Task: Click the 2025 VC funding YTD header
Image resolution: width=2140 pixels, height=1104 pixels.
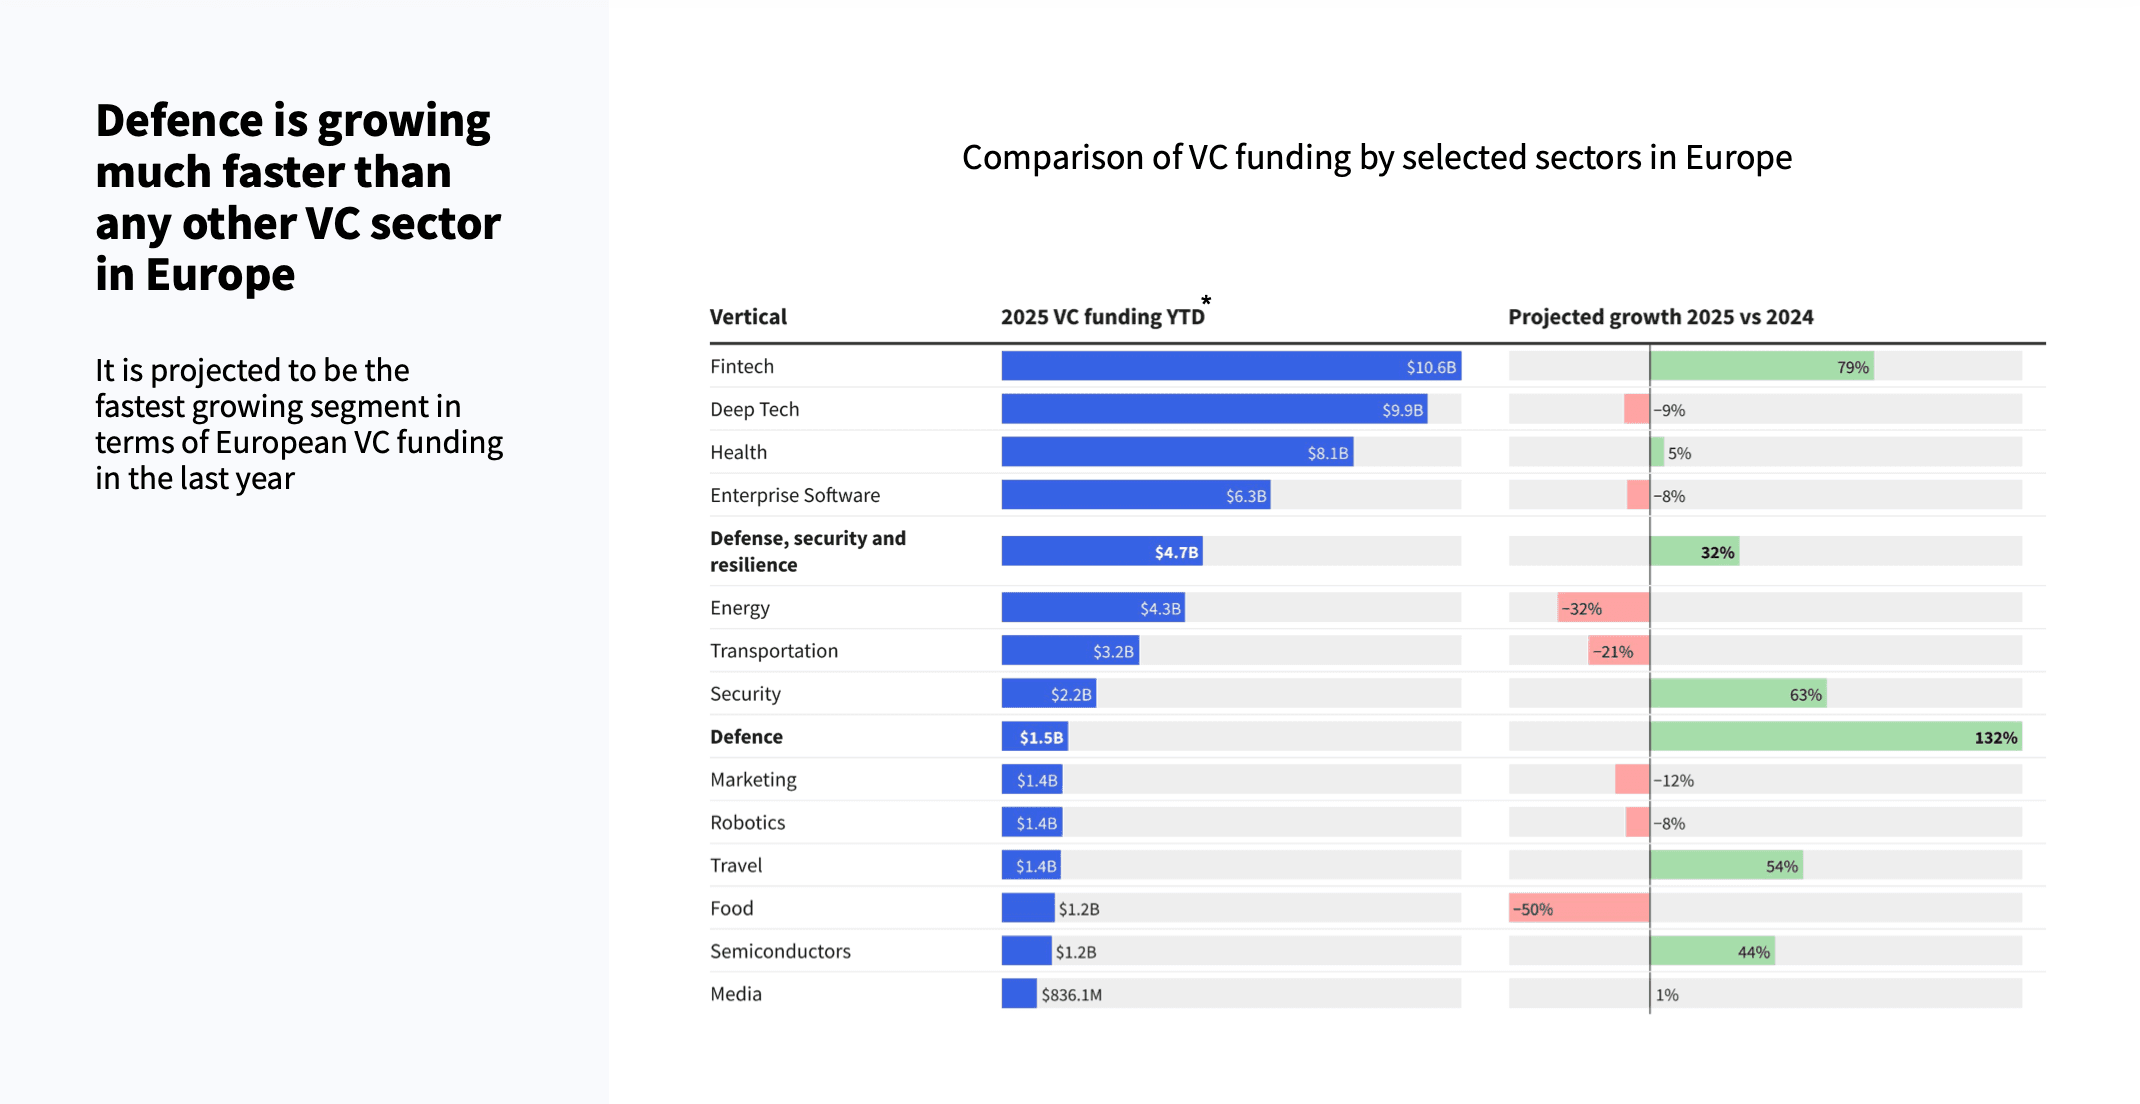Action: coord(1102,317)
